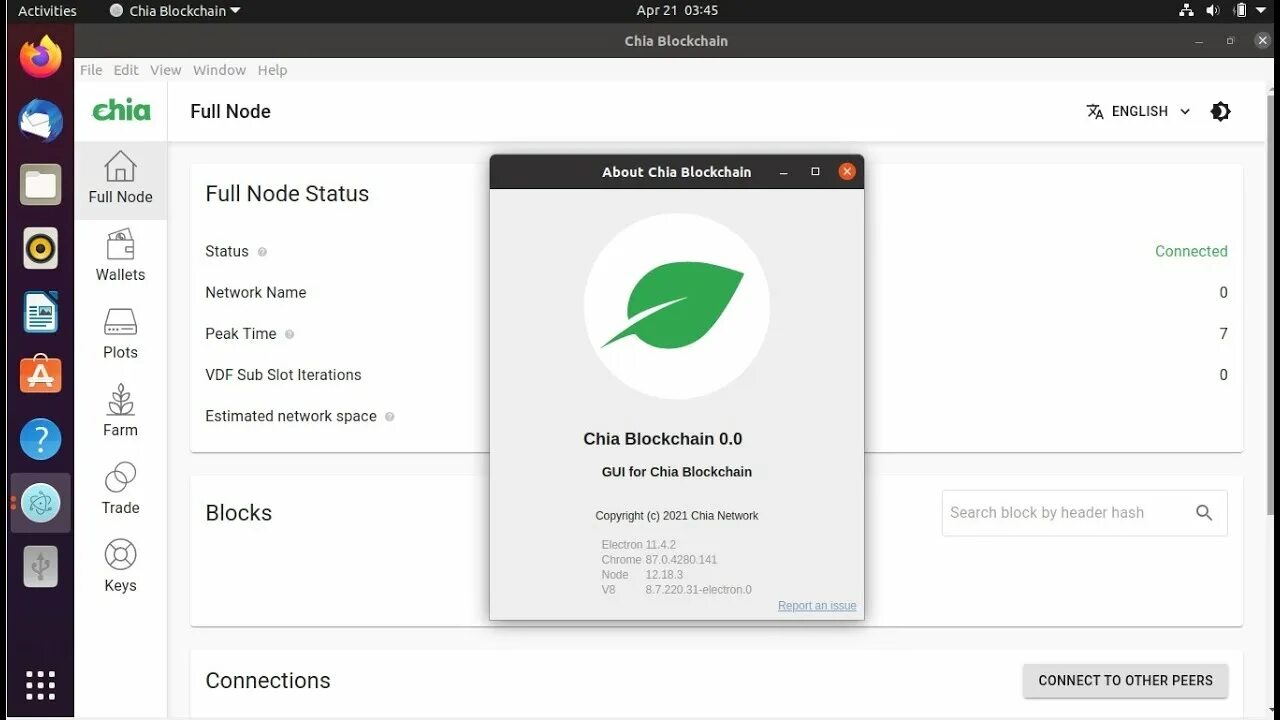Viewport: 1280px width, 720px height.
Task: Toggle dark mode brightness icon
Action: 1220,111
